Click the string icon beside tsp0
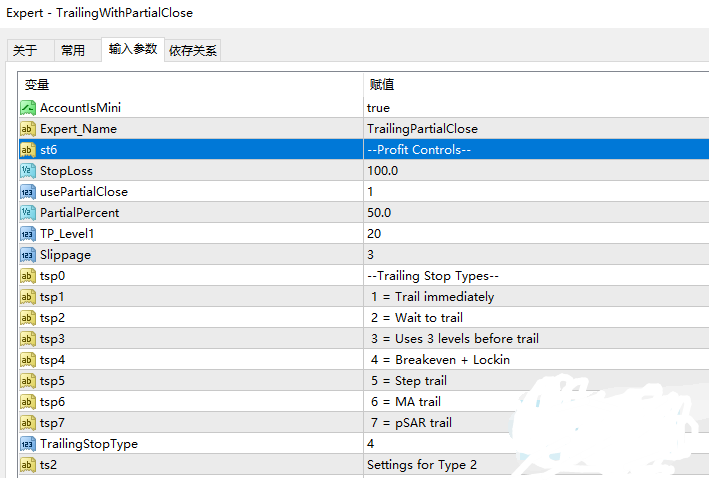Viewport: 709px width, 480px height. click(x=28, y=275)
